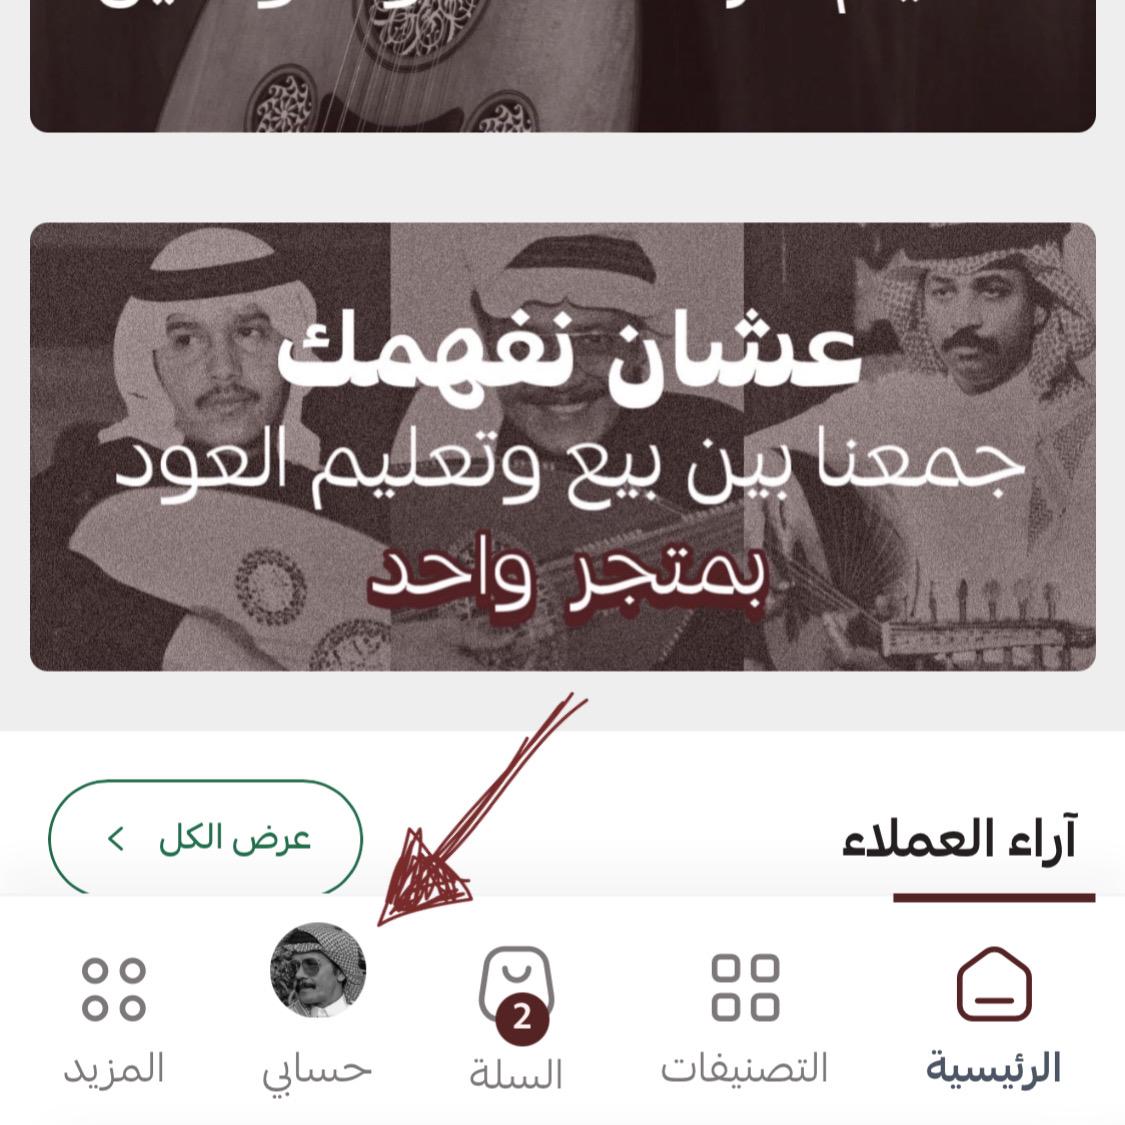Select the الرئيسية tab label
Image resolution: width=1125 pixels, height=1125 pixels.
993,1068
